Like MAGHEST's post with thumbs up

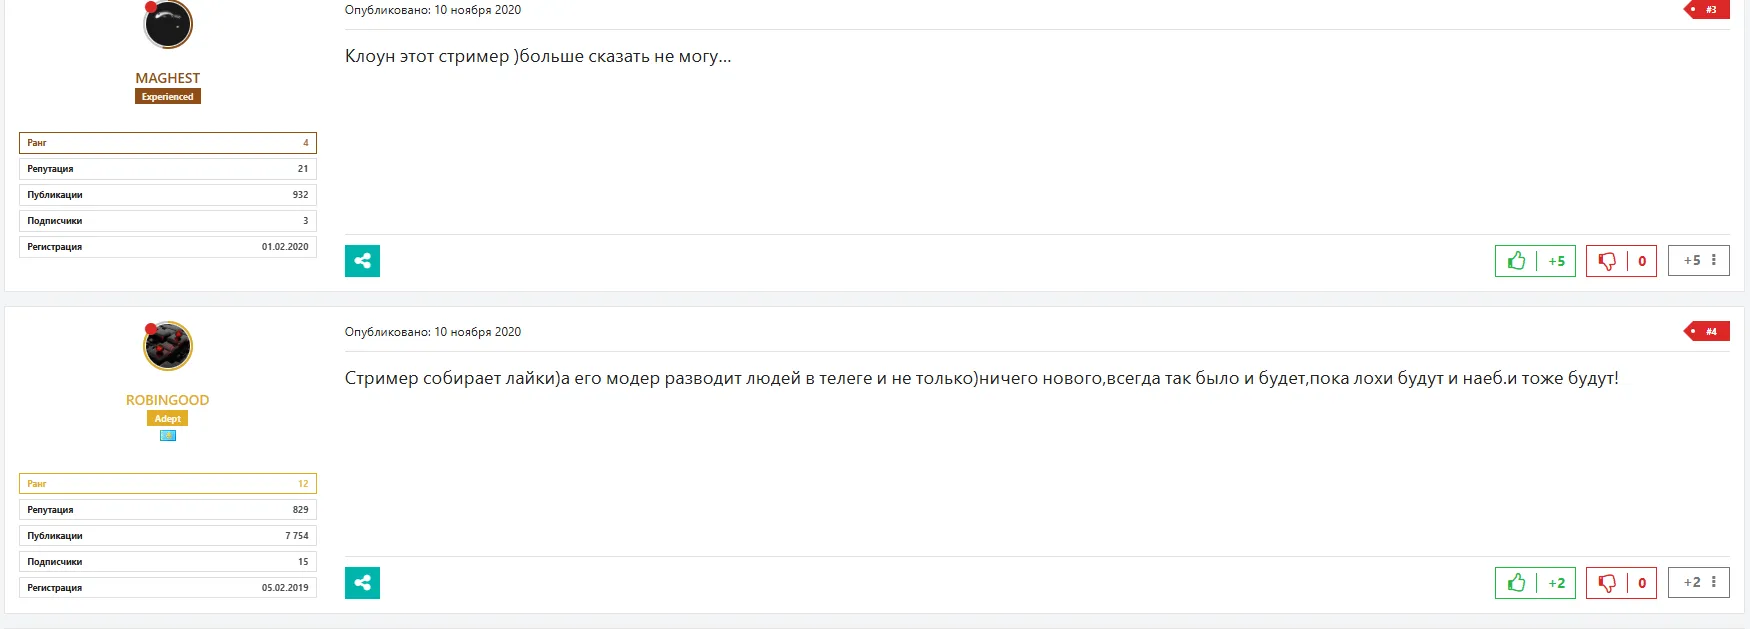1516,261
